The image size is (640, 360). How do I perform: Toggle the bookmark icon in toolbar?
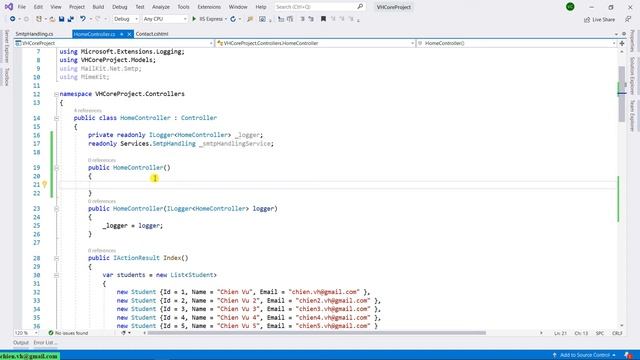(x=323, y=19)
